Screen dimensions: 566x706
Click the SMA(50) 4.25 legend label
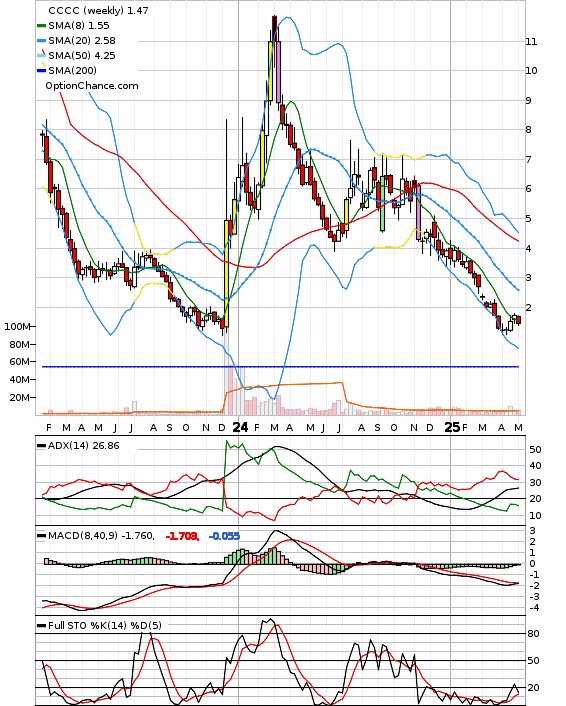(82, 55)
